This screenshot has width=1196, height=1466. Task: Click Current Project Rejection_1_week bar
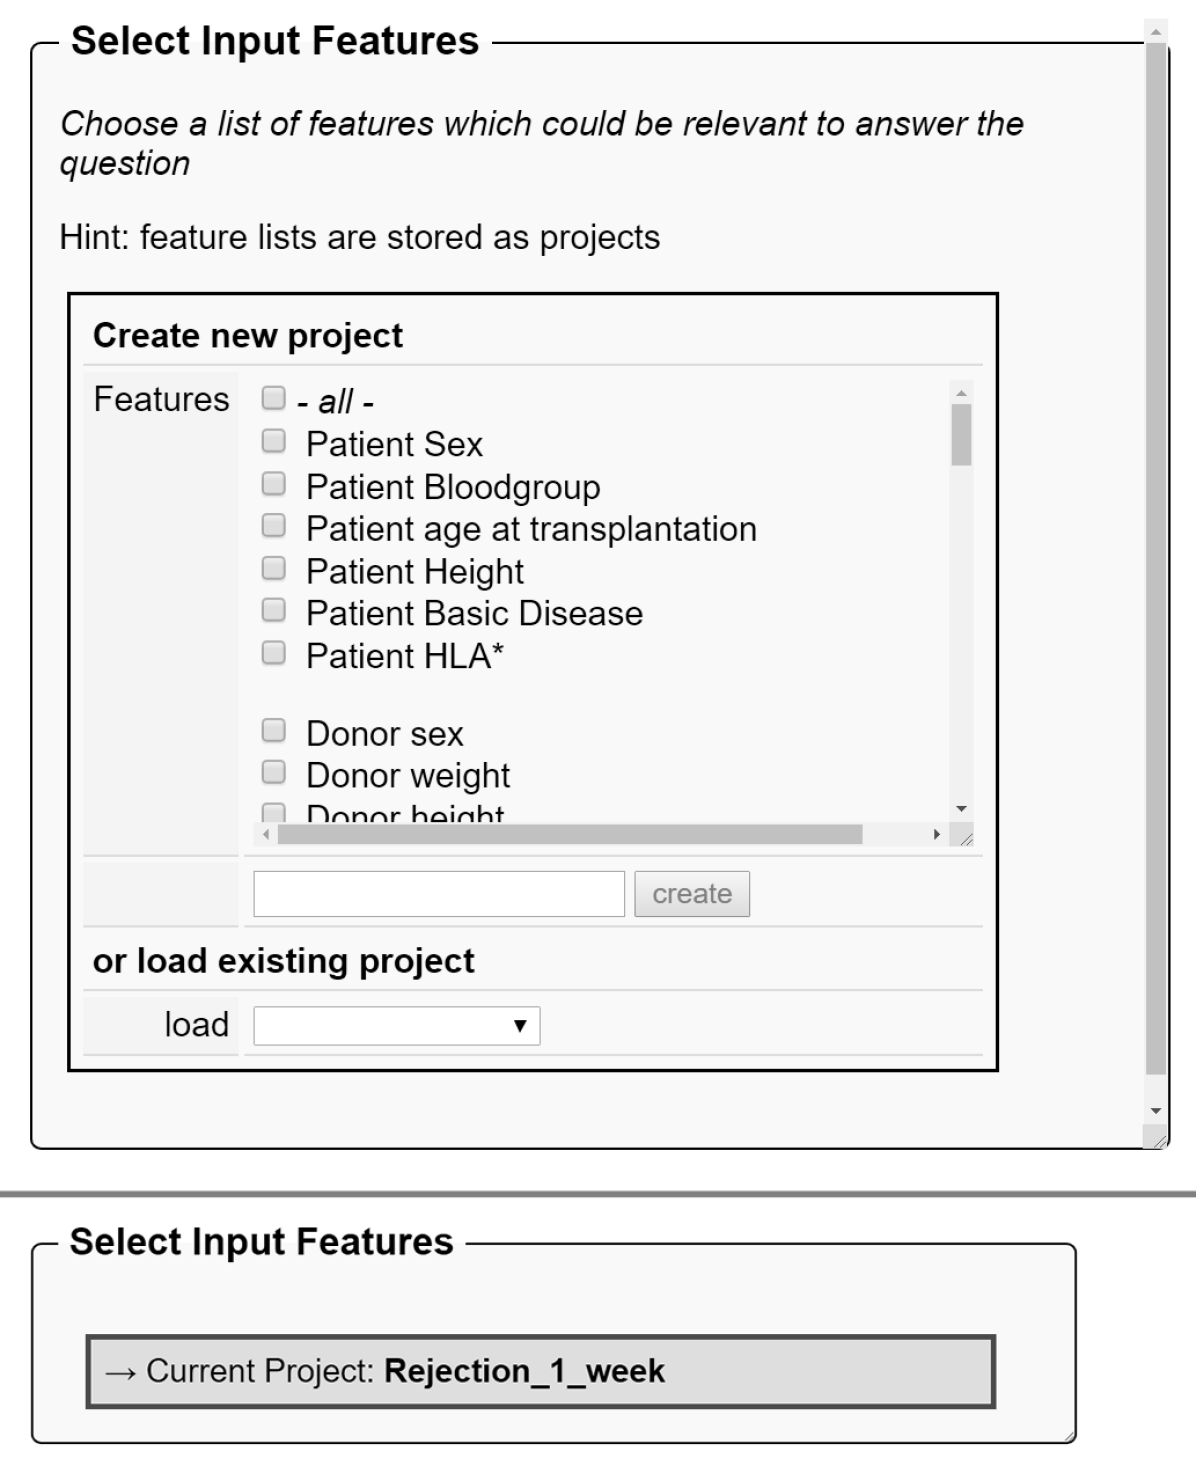coord(540,1371)
